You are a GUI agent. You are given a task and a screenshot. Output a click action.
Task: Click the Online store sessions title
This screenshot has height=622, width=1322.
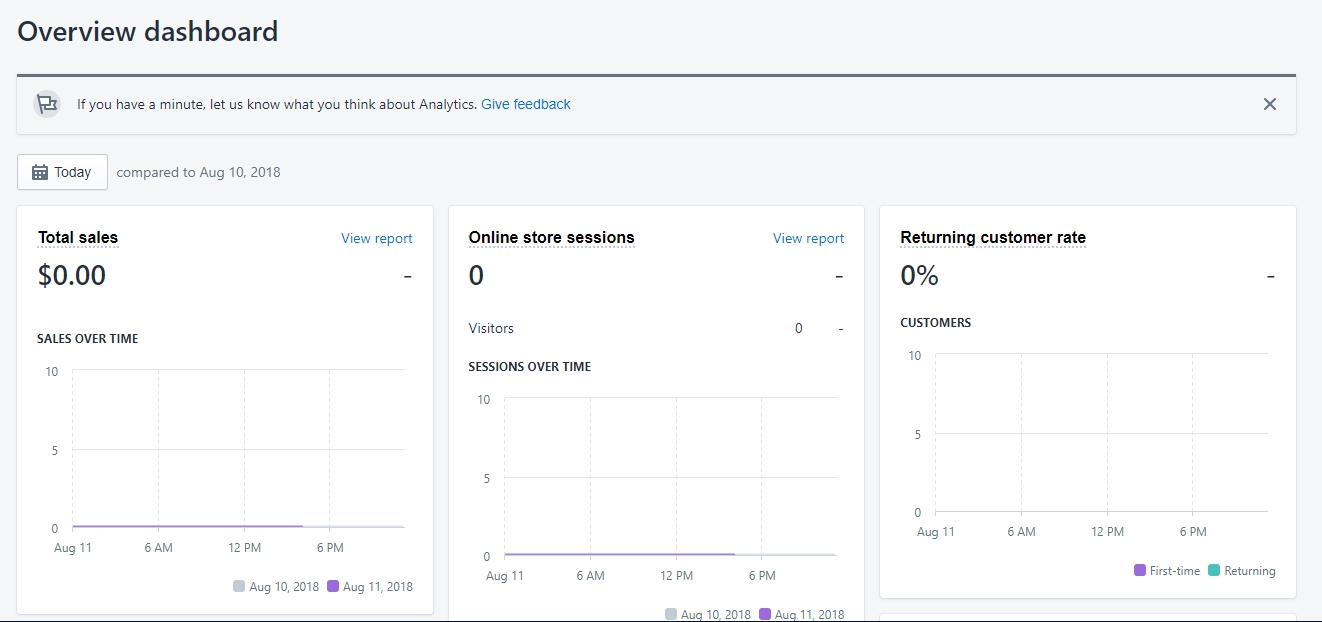point(552,238)
